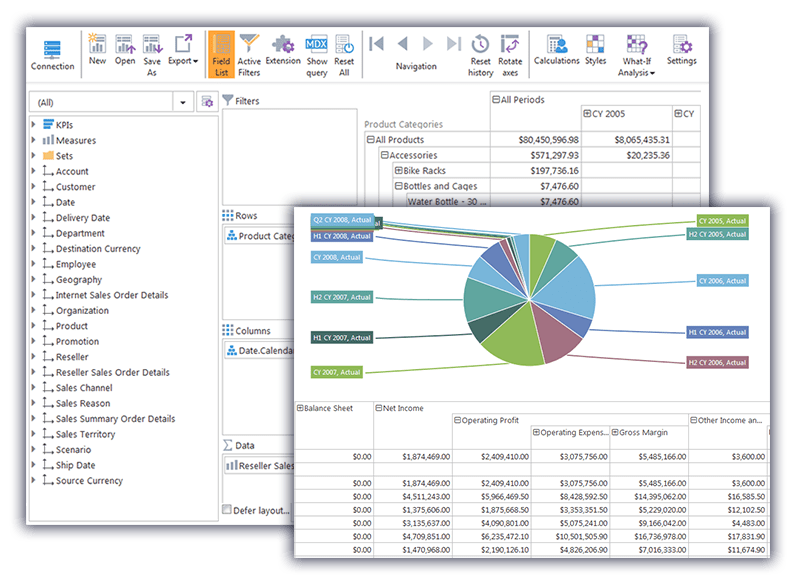Collapse the Accessories row
This screenshot has height=586, width=800.
point(385,155)
